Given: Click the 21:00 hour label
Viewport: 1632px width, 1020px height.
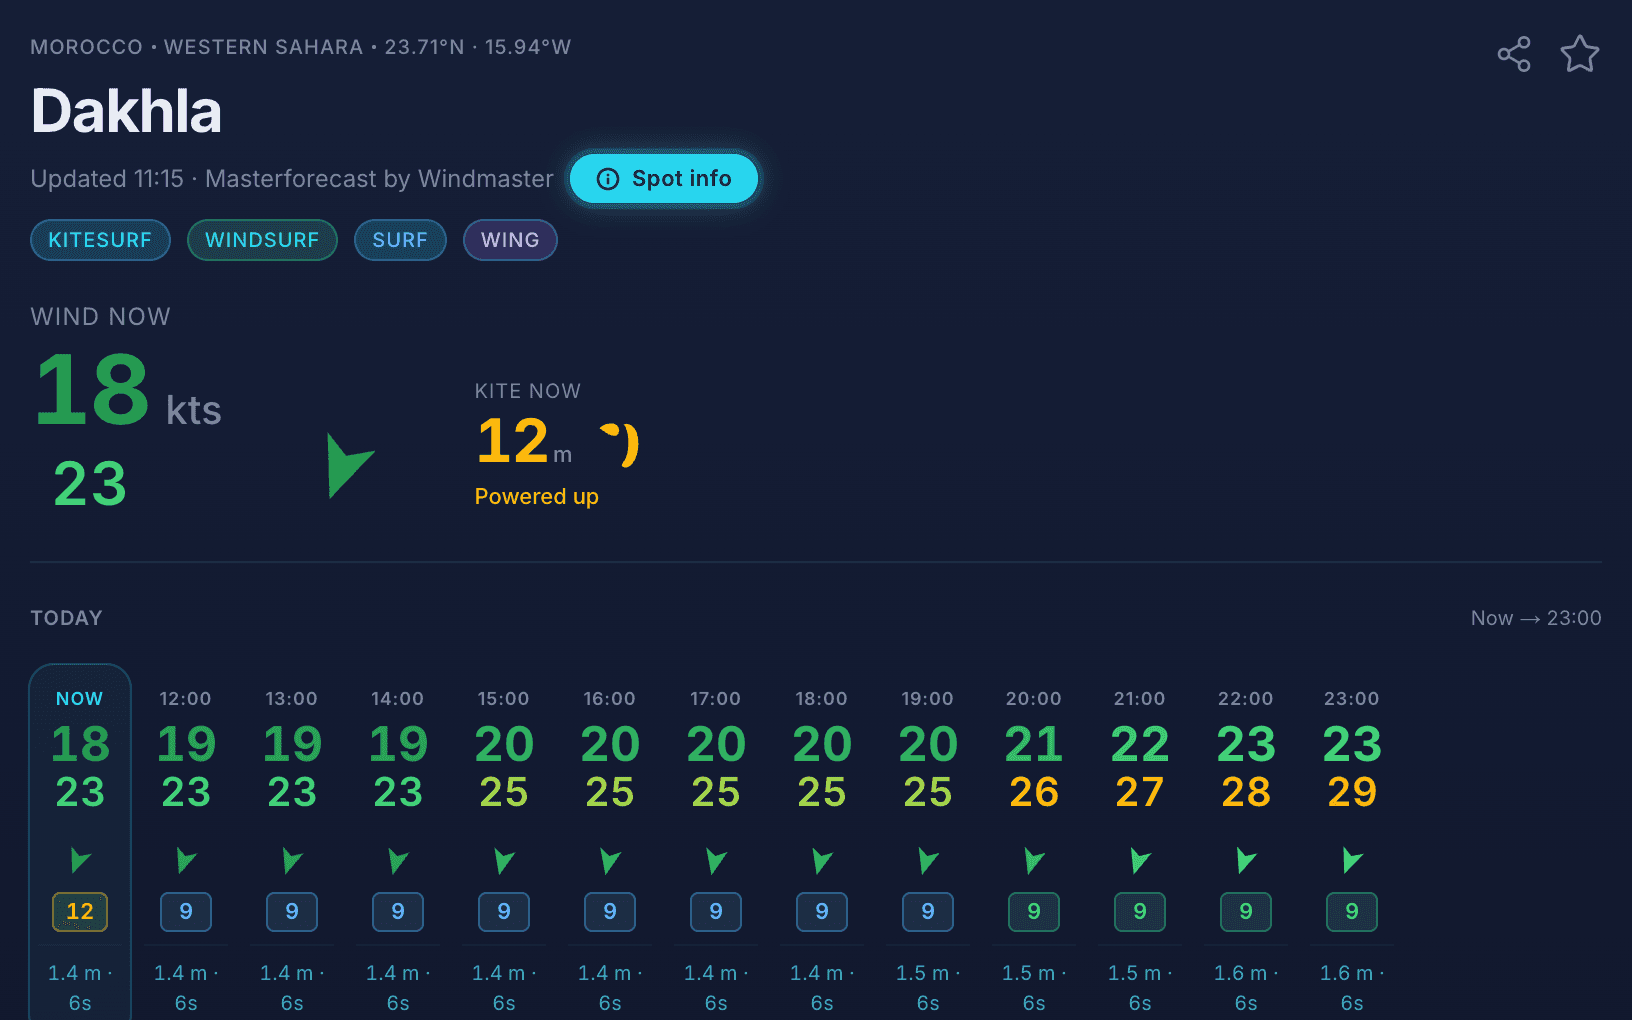Looking at the screenshot, I should point(1140,699).
